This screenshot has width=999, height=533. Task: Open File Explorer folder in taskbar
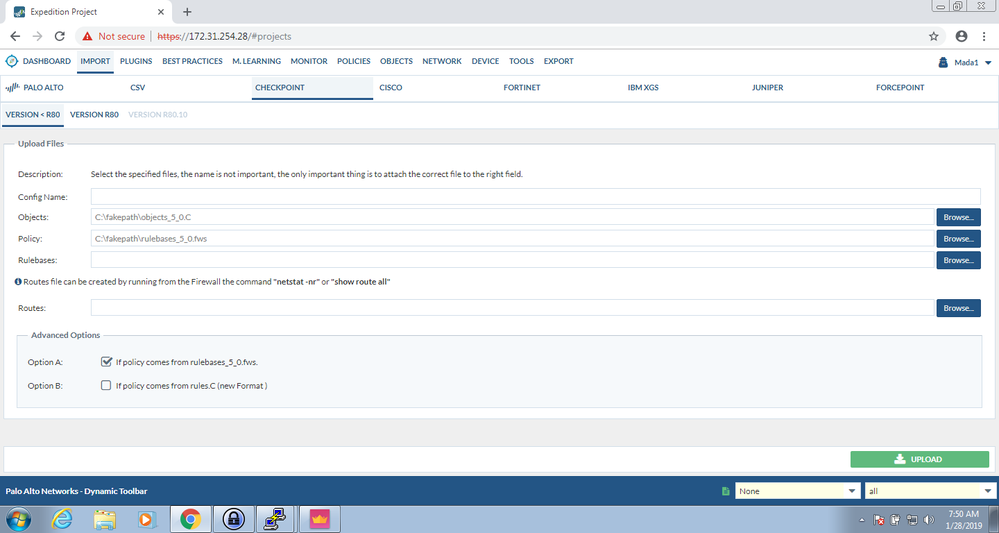(x=104, y=520)
